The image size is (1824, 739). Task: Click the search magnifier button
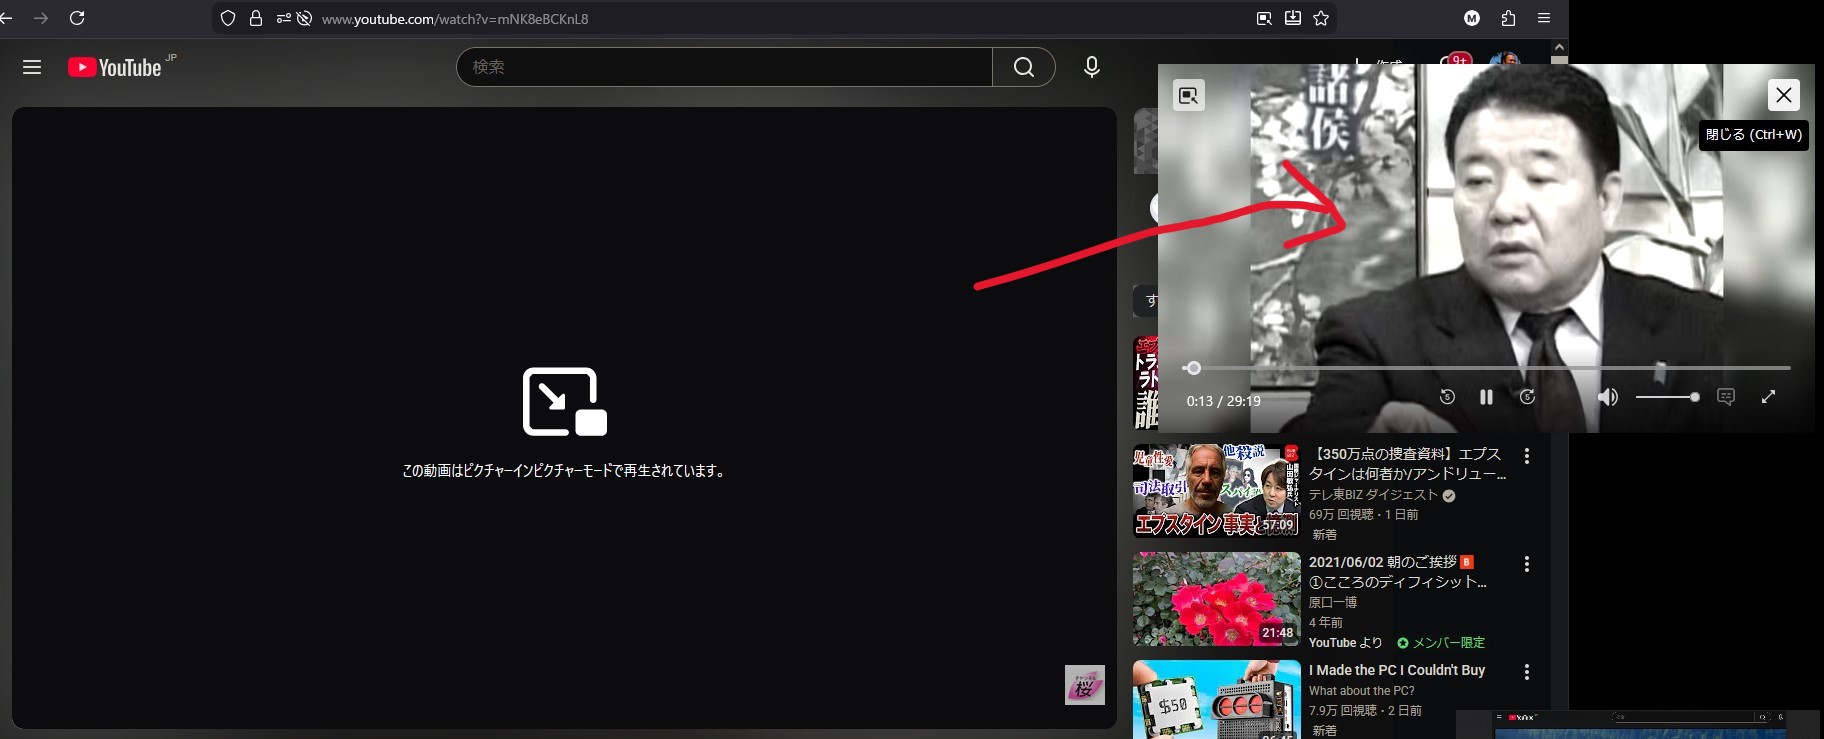click(x=1023, y=67)
